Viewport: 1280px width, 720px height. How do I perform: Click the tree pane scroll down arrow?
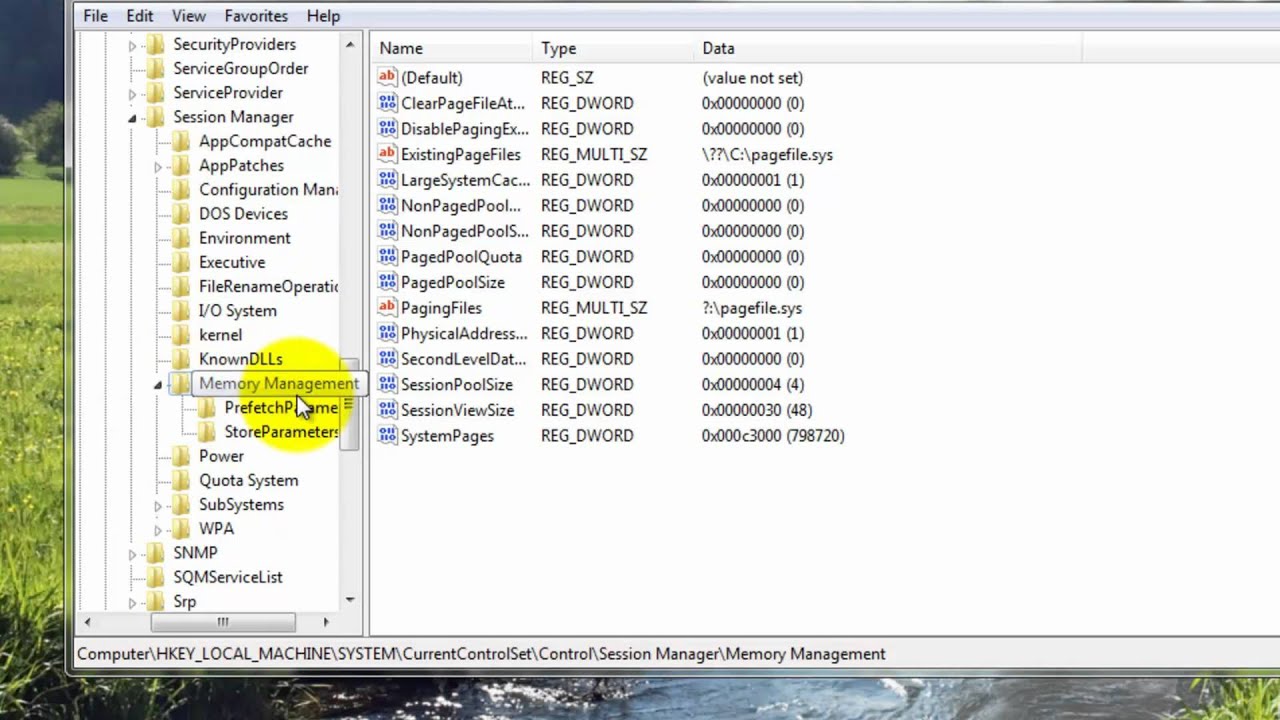(x=349, y=600)
